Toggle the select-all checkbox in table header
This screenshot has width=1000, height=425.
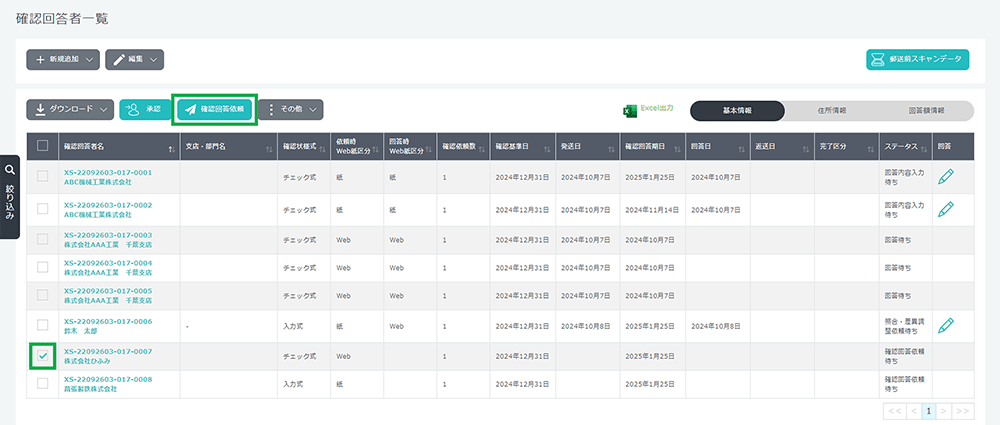coord(42,146)
